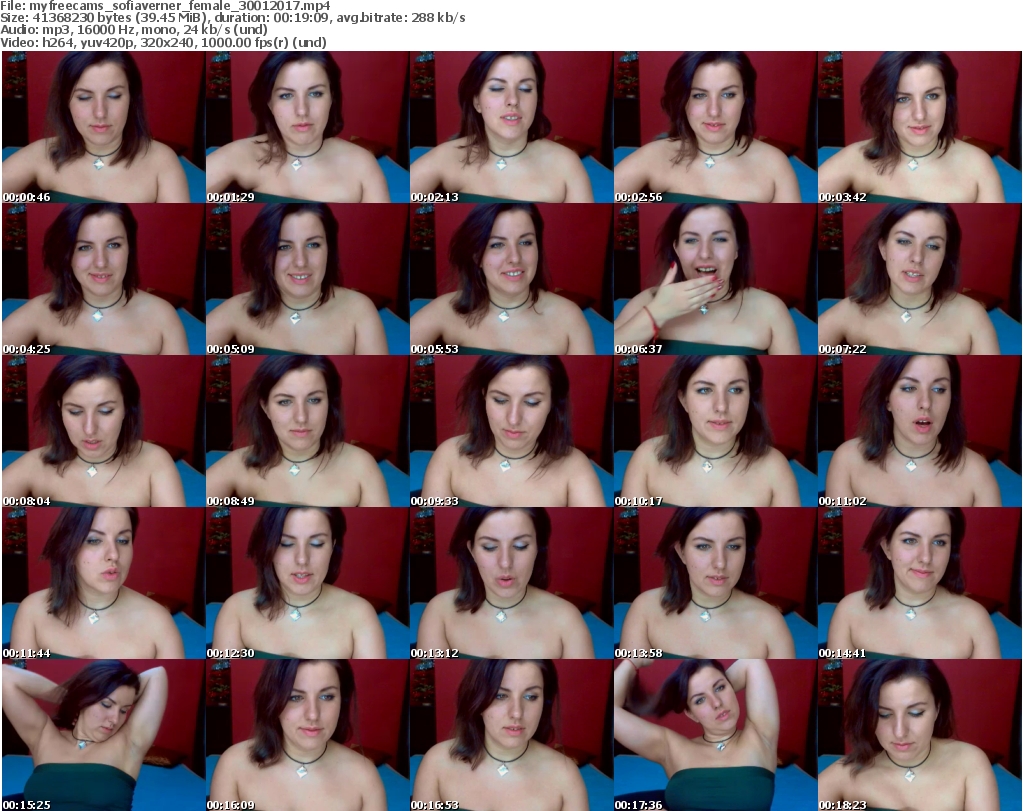The image size is (1024, 811).
Task: Select the thumbnail stamped 00:02:13
Action: tap(511, 127)
